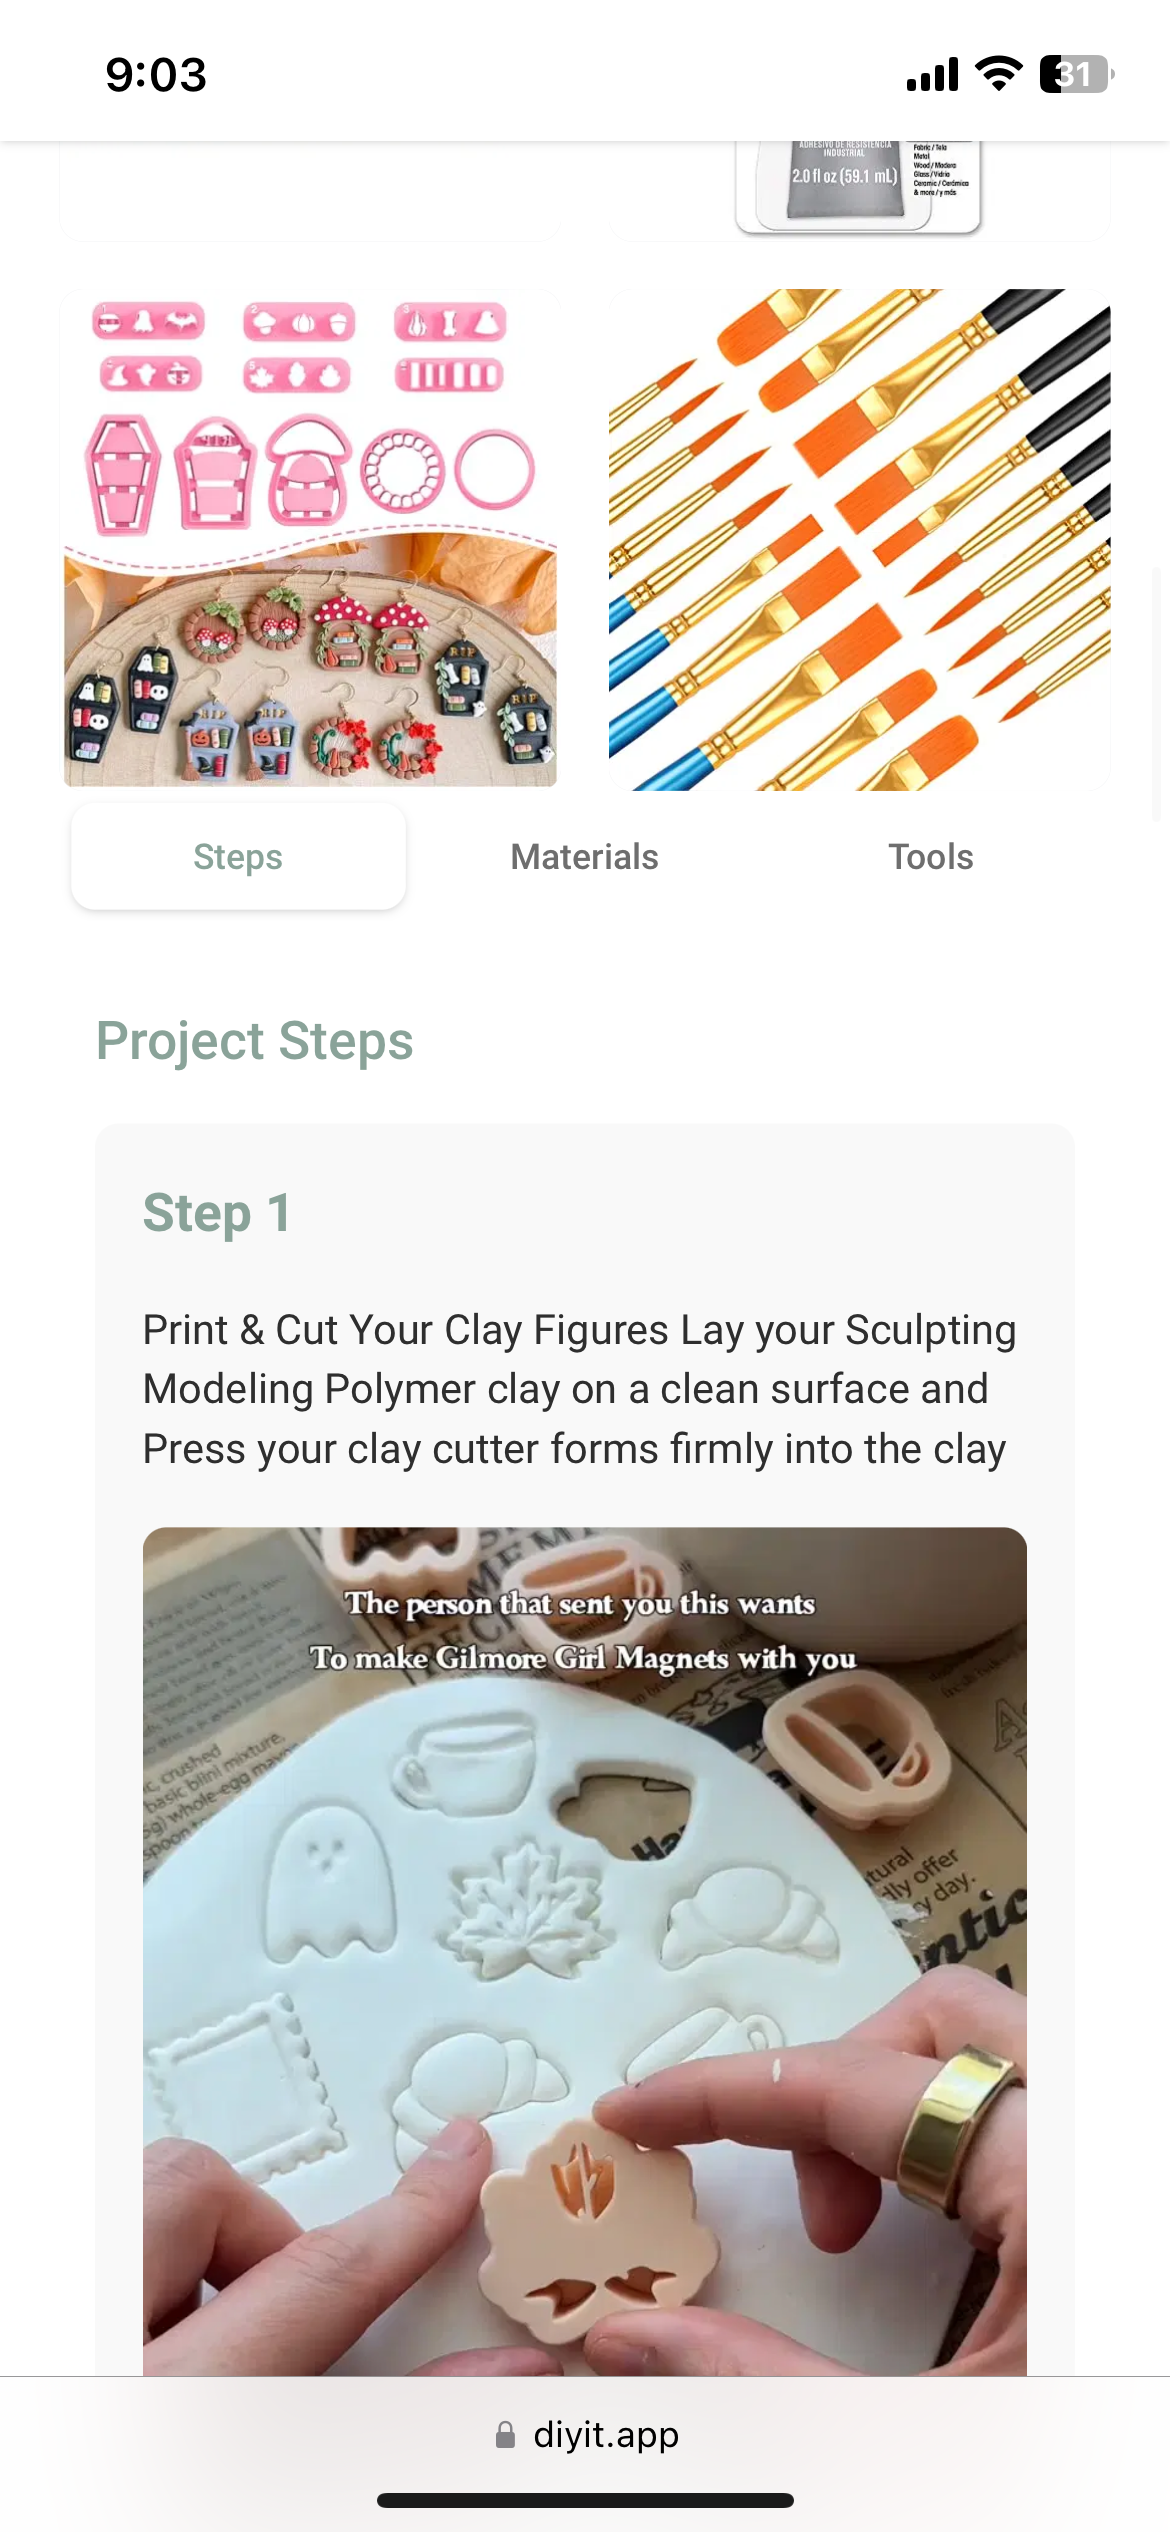The height and width of the screenshot is (2532, 1170).
Task: Select the Steps tab
Action: (238, 857)
